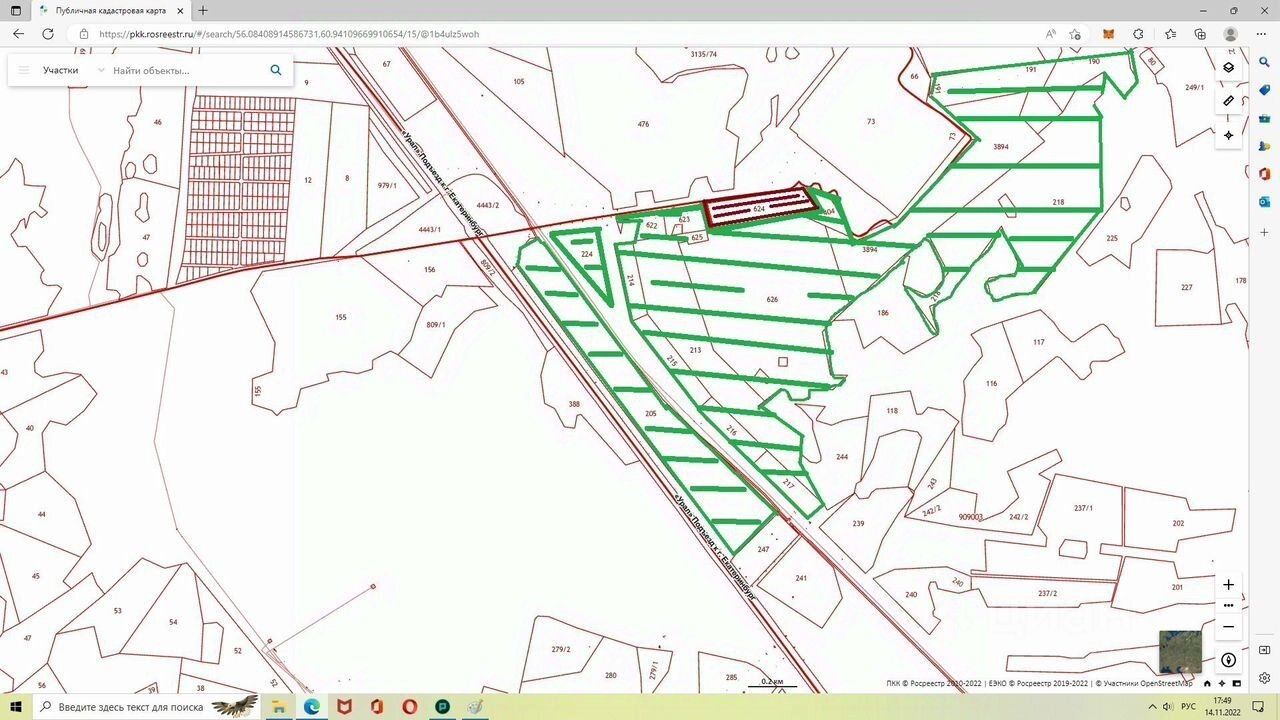Open the Office icon in Edge sidebar
This screenshot has width=1280, height=720.
[1265, 174]
